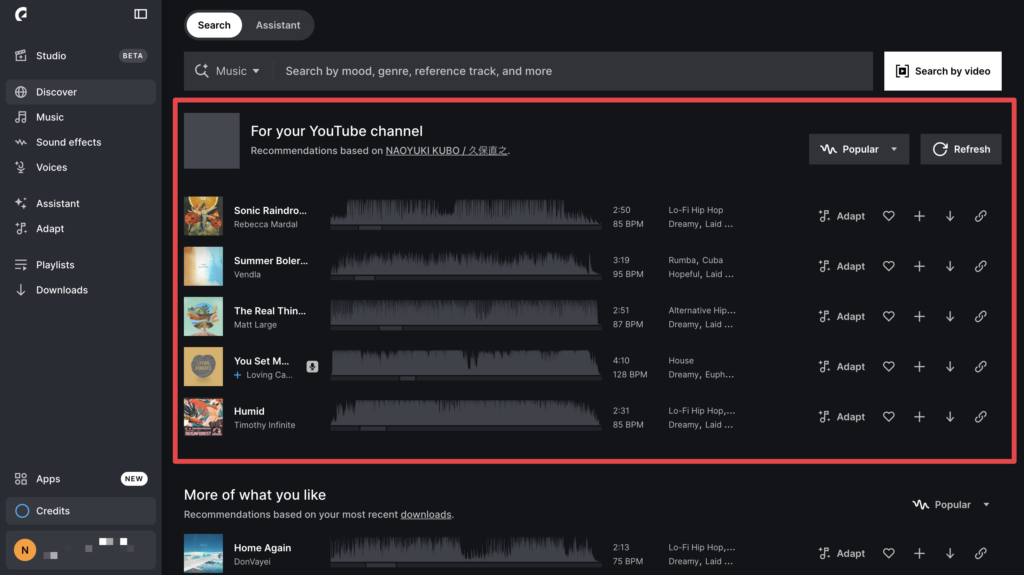Add Home Again to a playlist

click(x=919, y=553)
